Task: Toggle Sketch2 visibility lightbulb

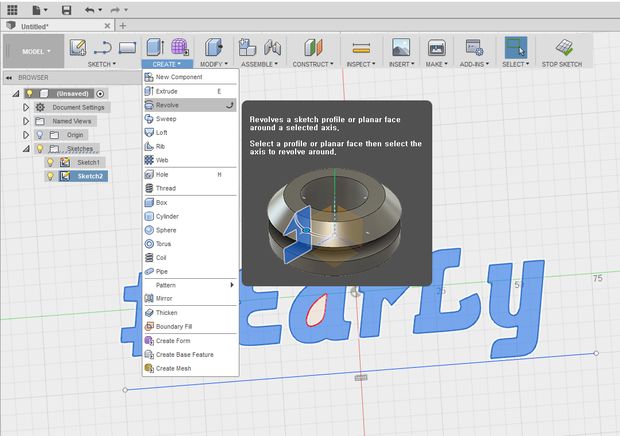Action: [x=51, y=176]
